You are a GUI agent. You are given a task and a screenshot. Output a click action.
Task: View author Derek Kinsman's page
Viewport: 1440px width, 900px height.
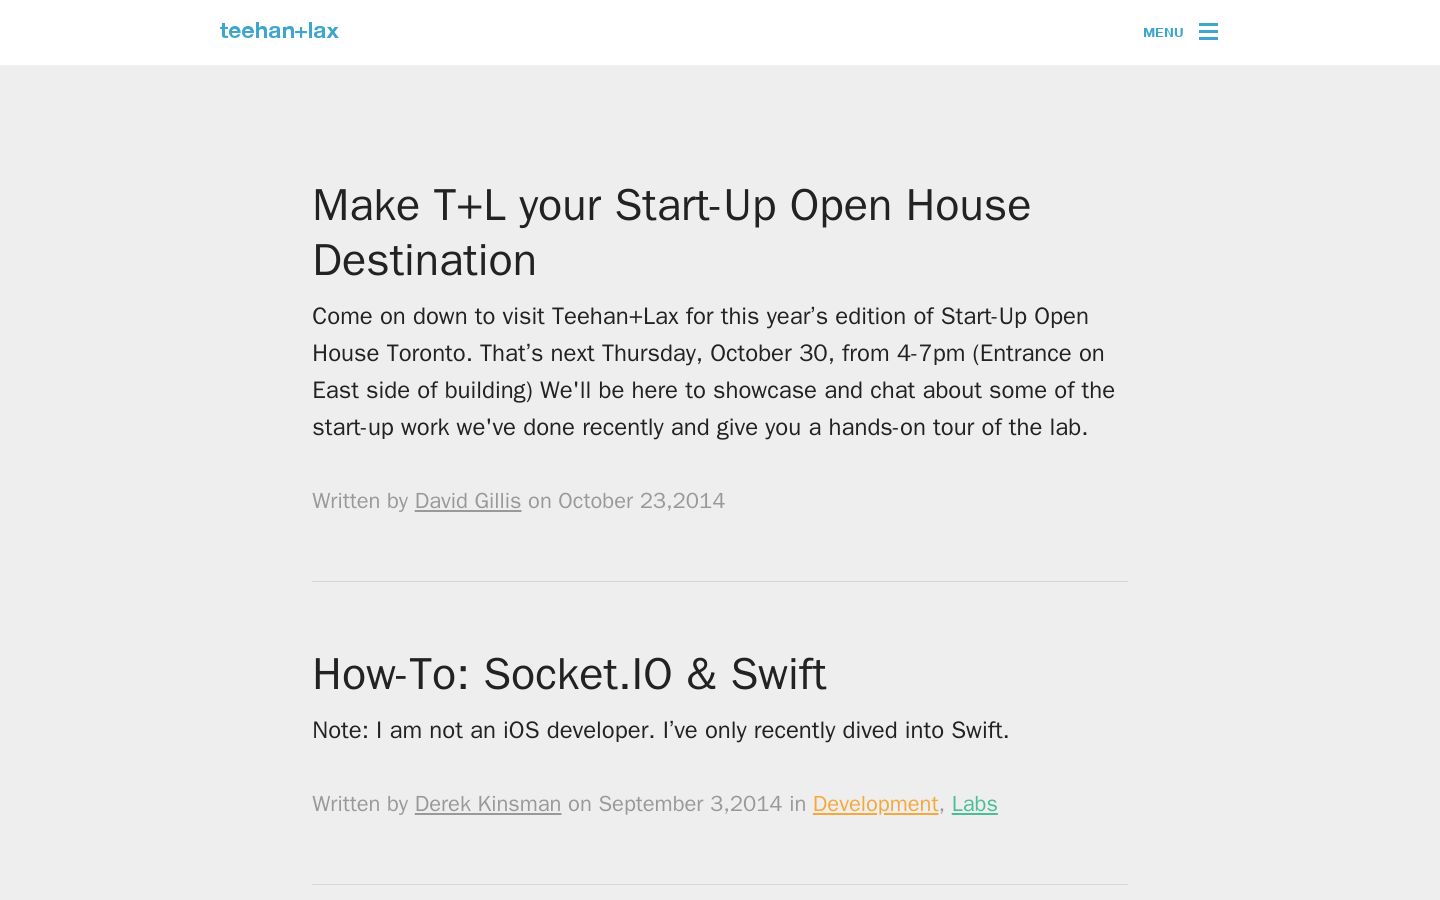pyautogui.click(x=488, y=804)
